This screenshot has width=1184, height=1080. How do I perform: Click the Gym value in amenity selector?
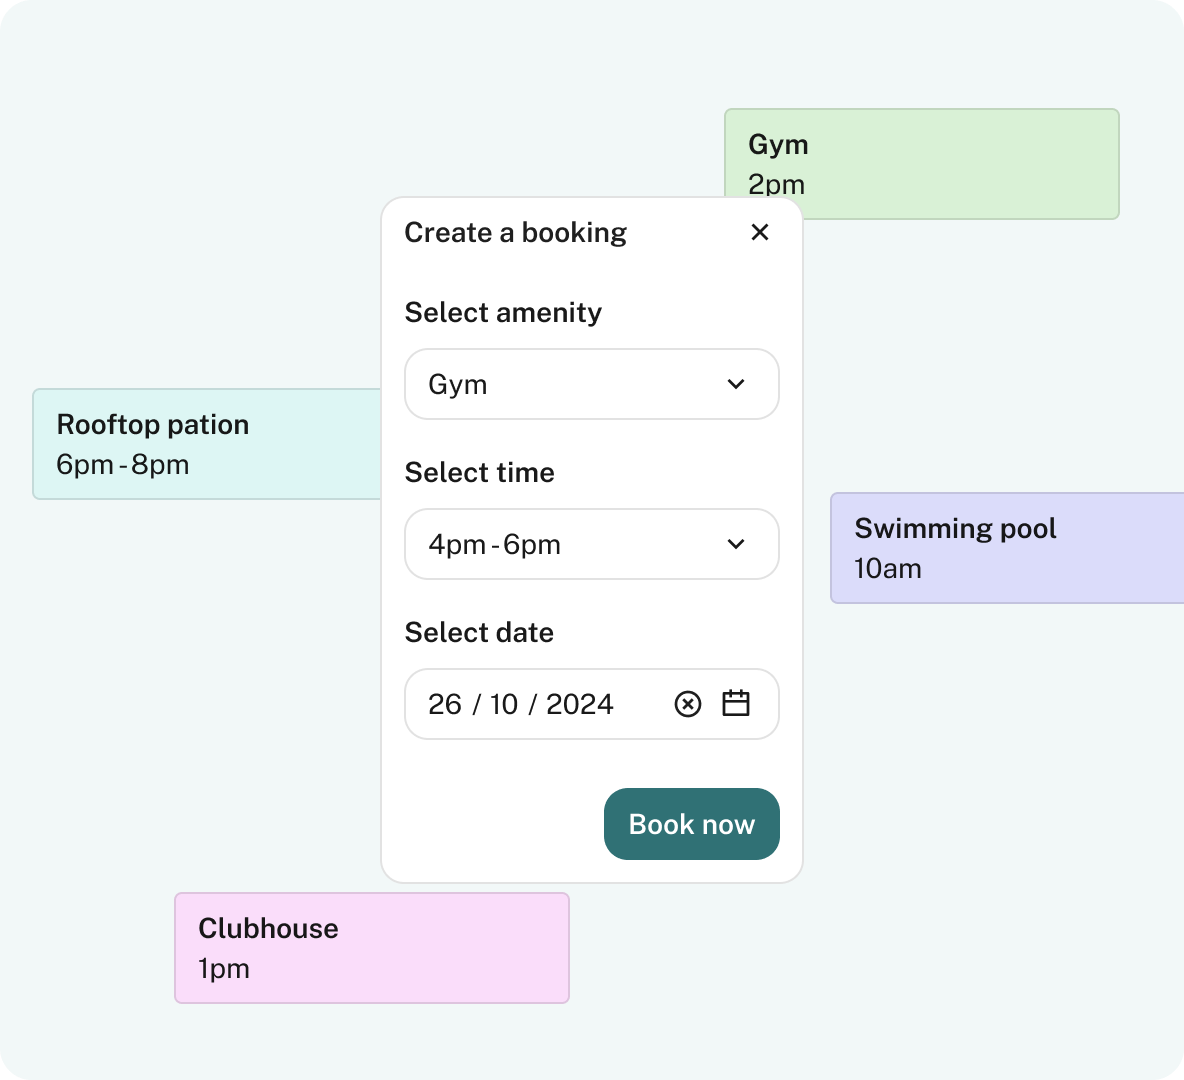[458, 385]
